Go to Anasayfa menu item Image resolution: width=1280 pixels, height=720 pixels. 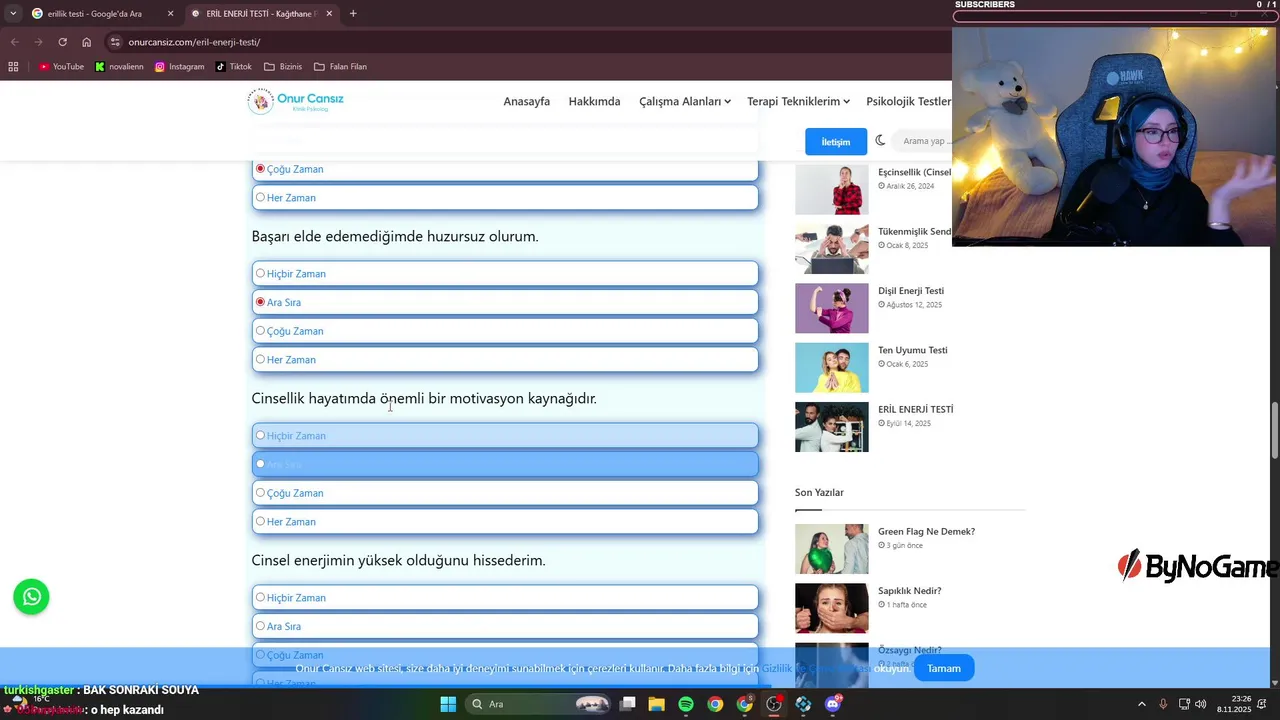(526, 101)
